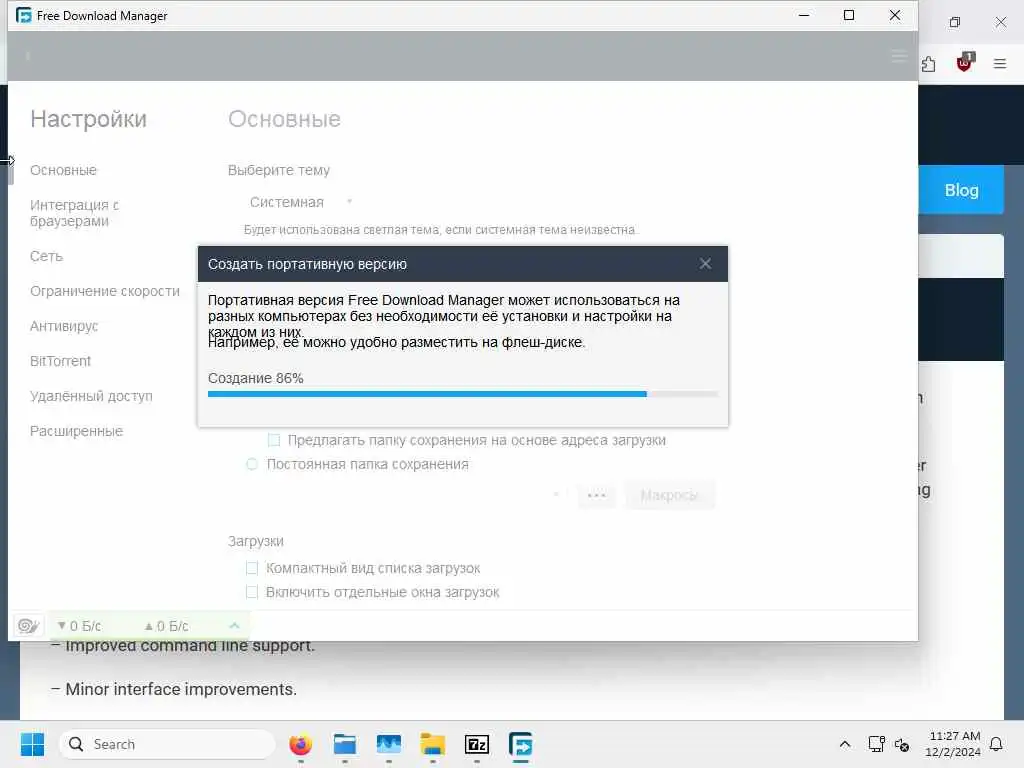The width and height of the screenshot is (1024, 768).
Task: Select the Антивирус settings section
Action: (64, 326)
